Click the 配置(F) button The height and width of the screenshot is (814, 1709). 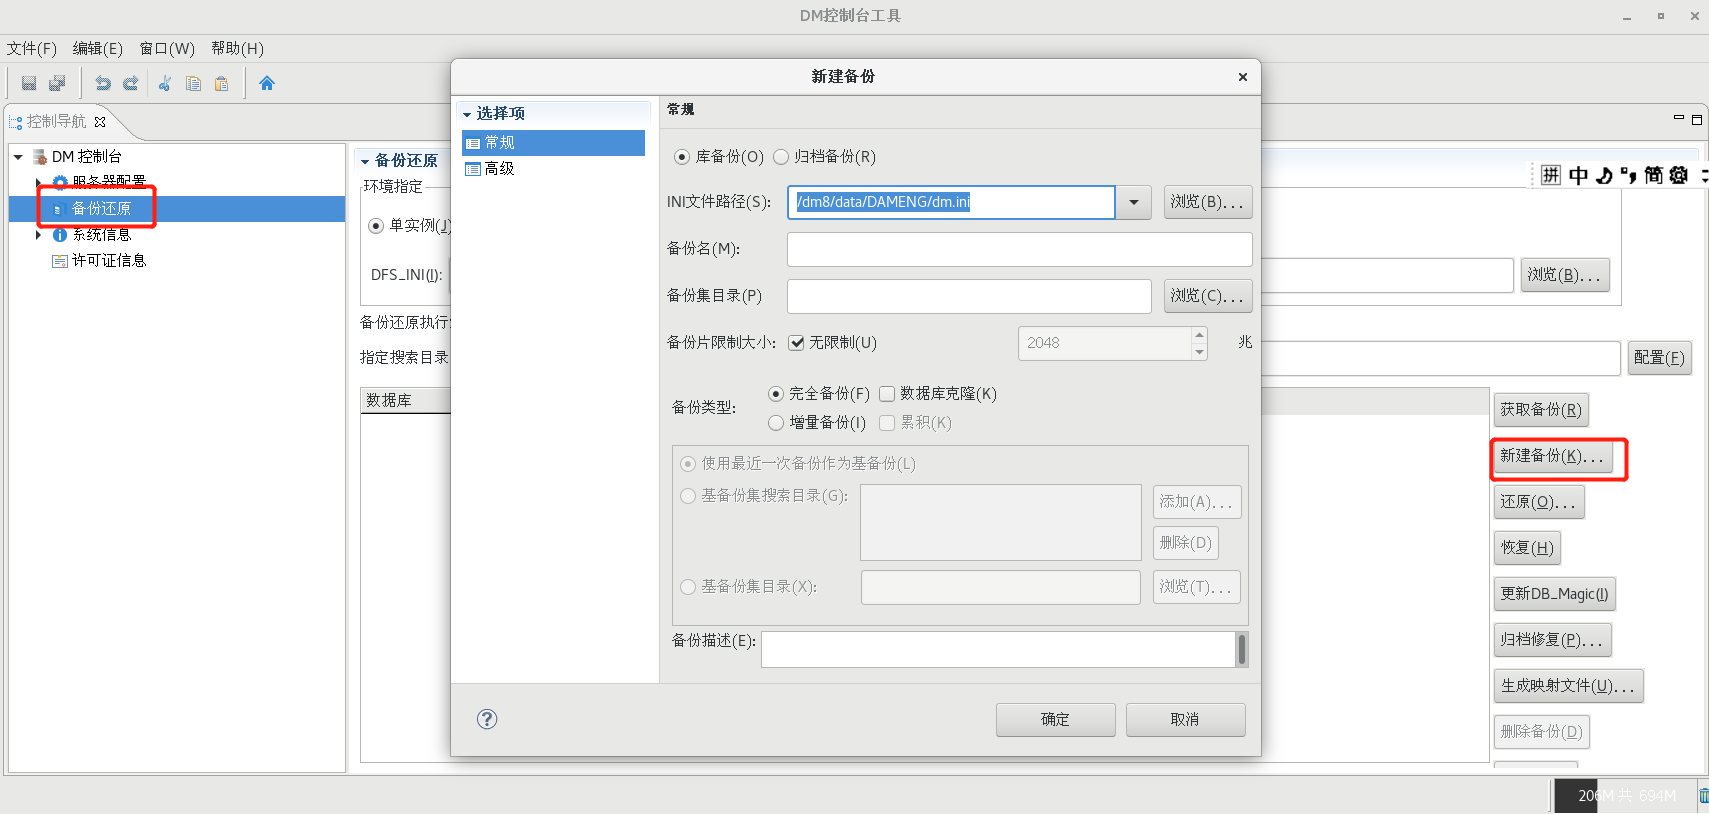point(1660,358)
